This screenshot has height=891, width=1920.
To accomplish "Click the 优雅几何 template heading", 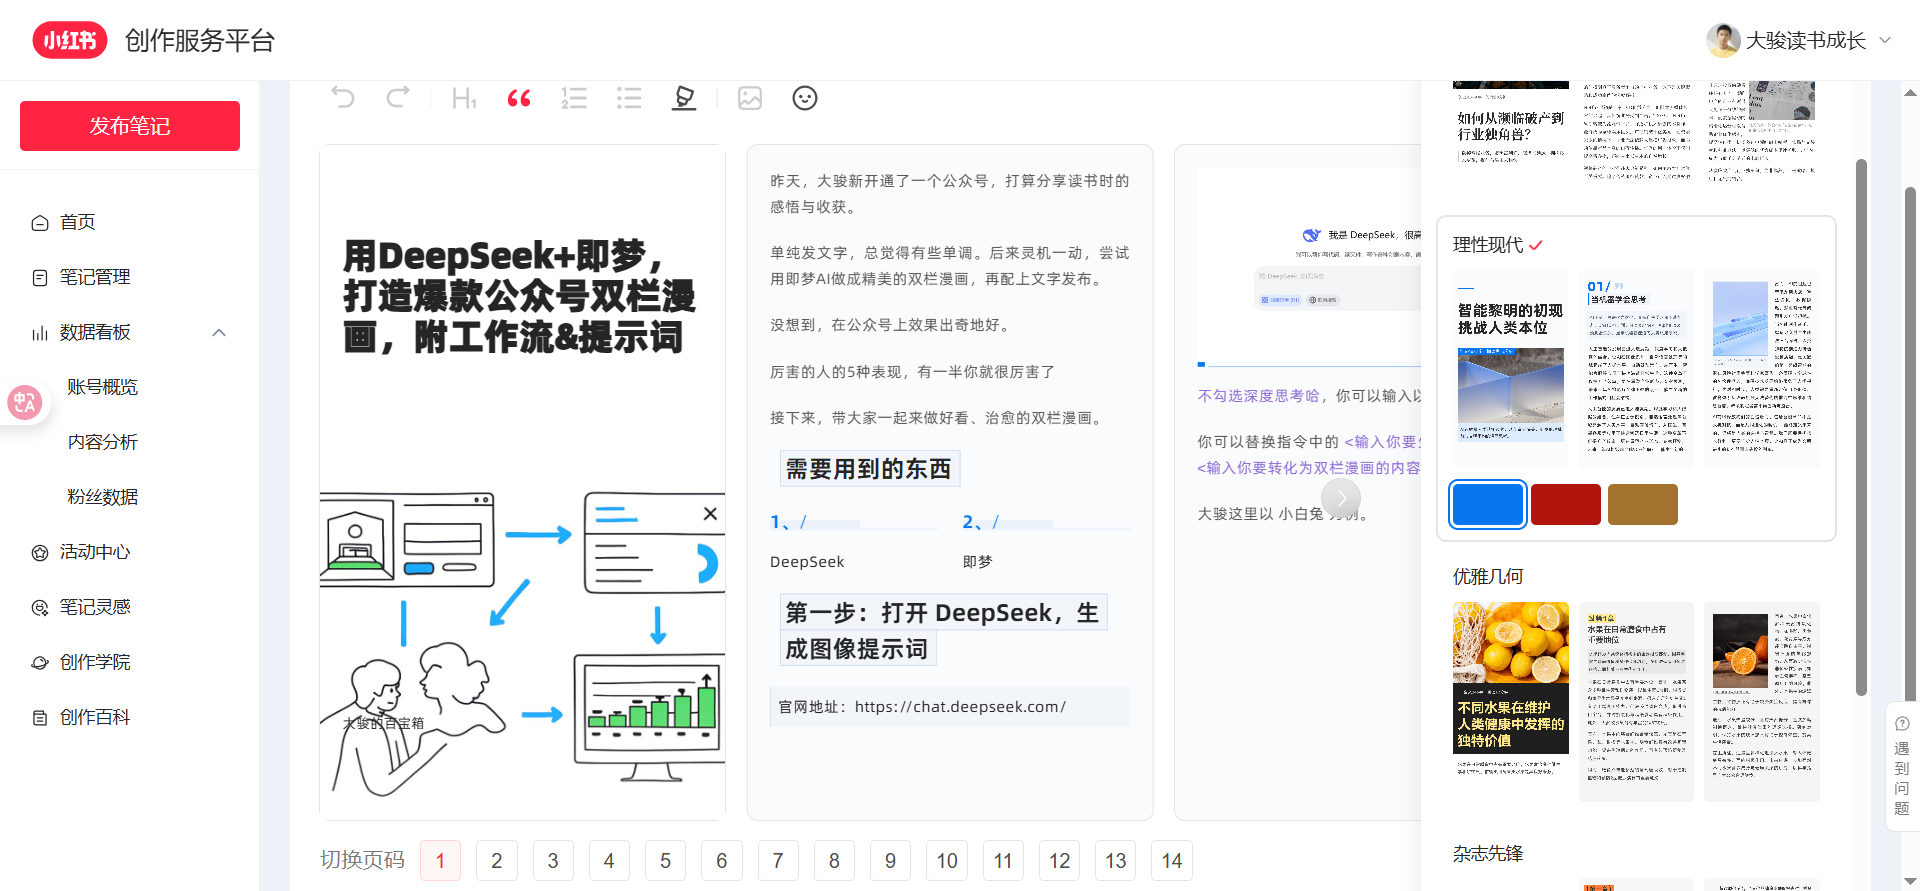I will (x=1488, y=577).
